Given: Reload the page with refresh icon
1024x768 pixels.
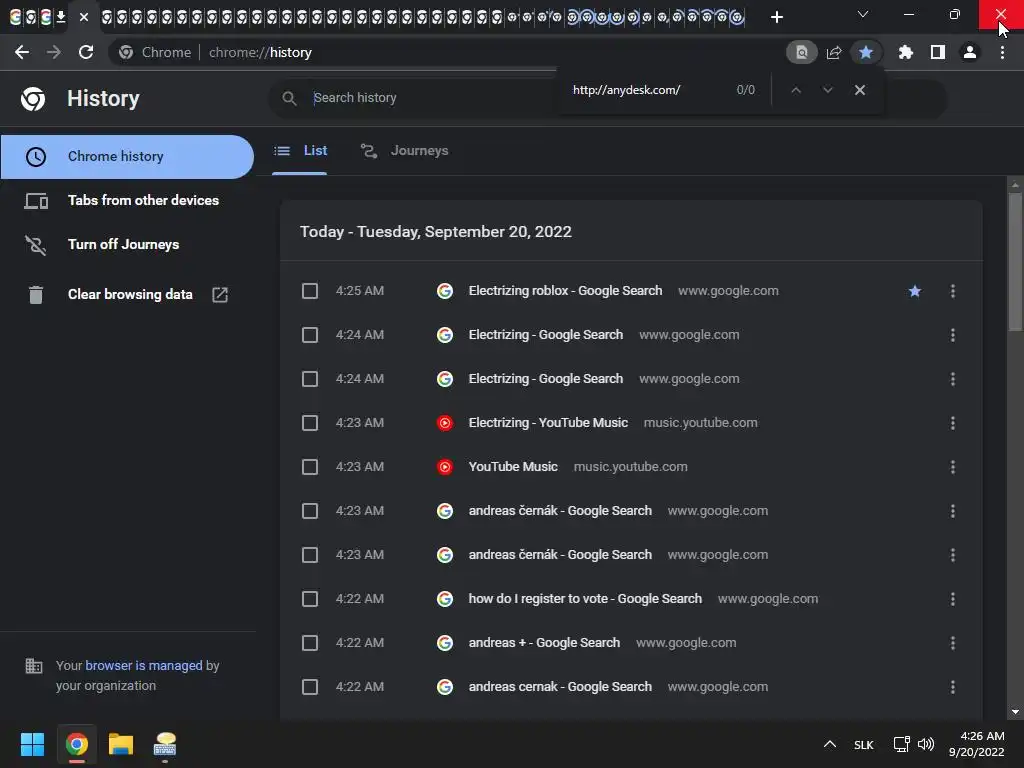Looking at the screenshot, I should (86, 52).
